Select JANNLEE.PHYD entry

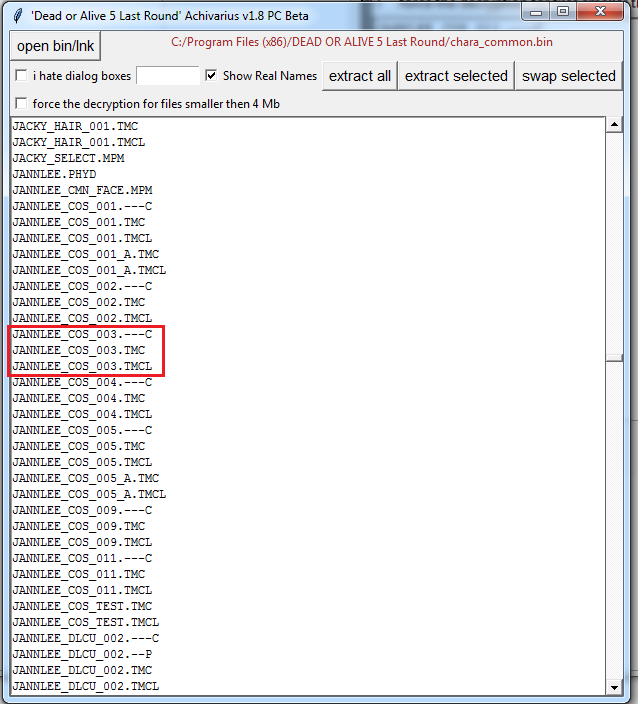pyautogui.click(x=54, y=174)
